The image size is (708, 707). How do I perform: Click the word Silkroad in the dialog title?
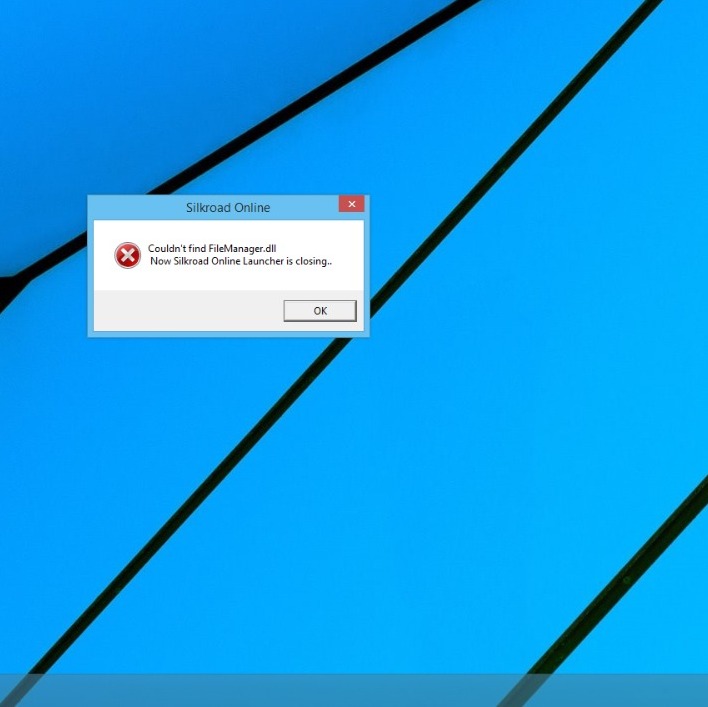(208, 208)
